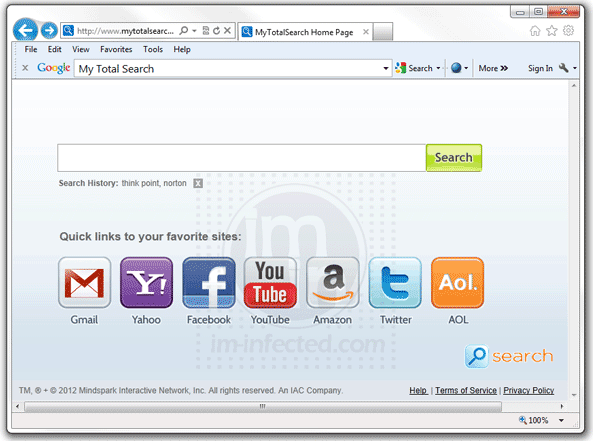
Task: Stop loading with the address bar X
Action: pos(227,31)
